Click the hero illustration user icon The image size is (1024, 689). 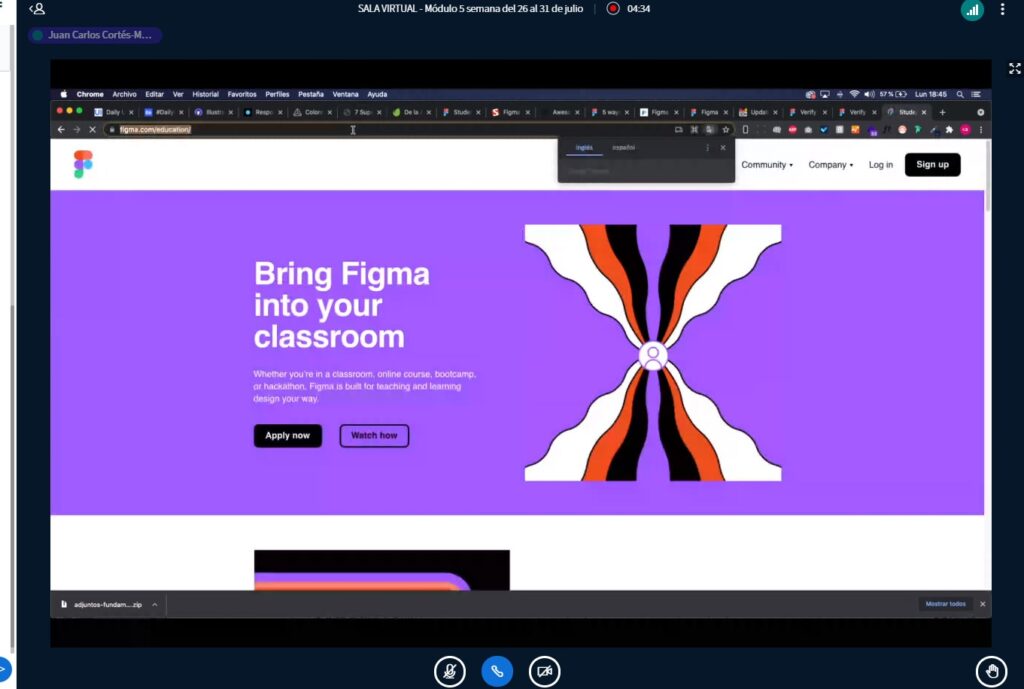[652, 355]
